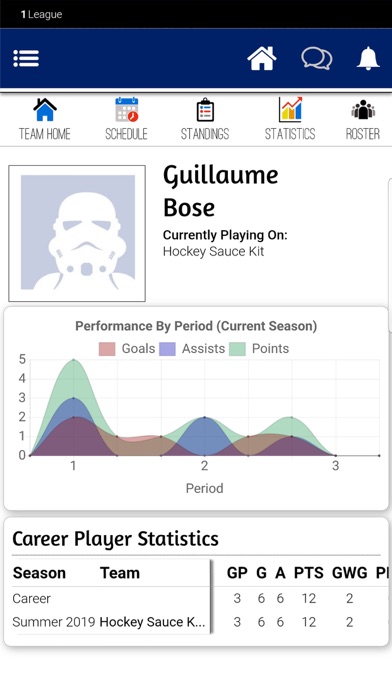
Task: Open the Schedule calendar icon
Action: pyautogui.click(x=127, y=110)
